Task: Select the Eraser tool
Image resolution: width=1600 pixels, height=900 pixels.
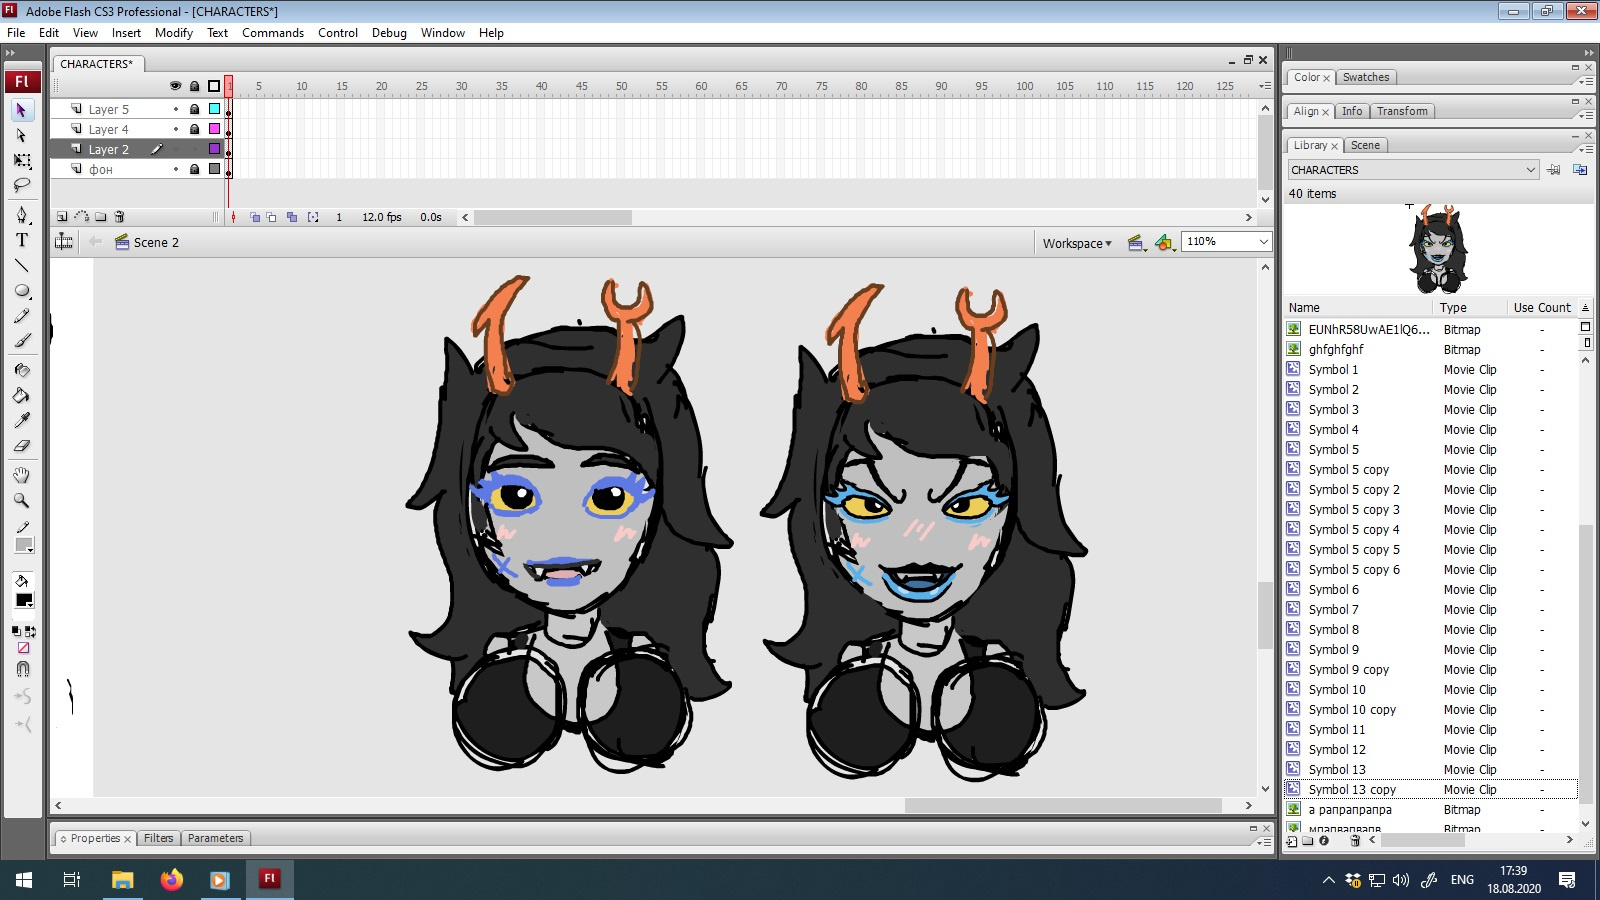Action: (x=22, y=446)
